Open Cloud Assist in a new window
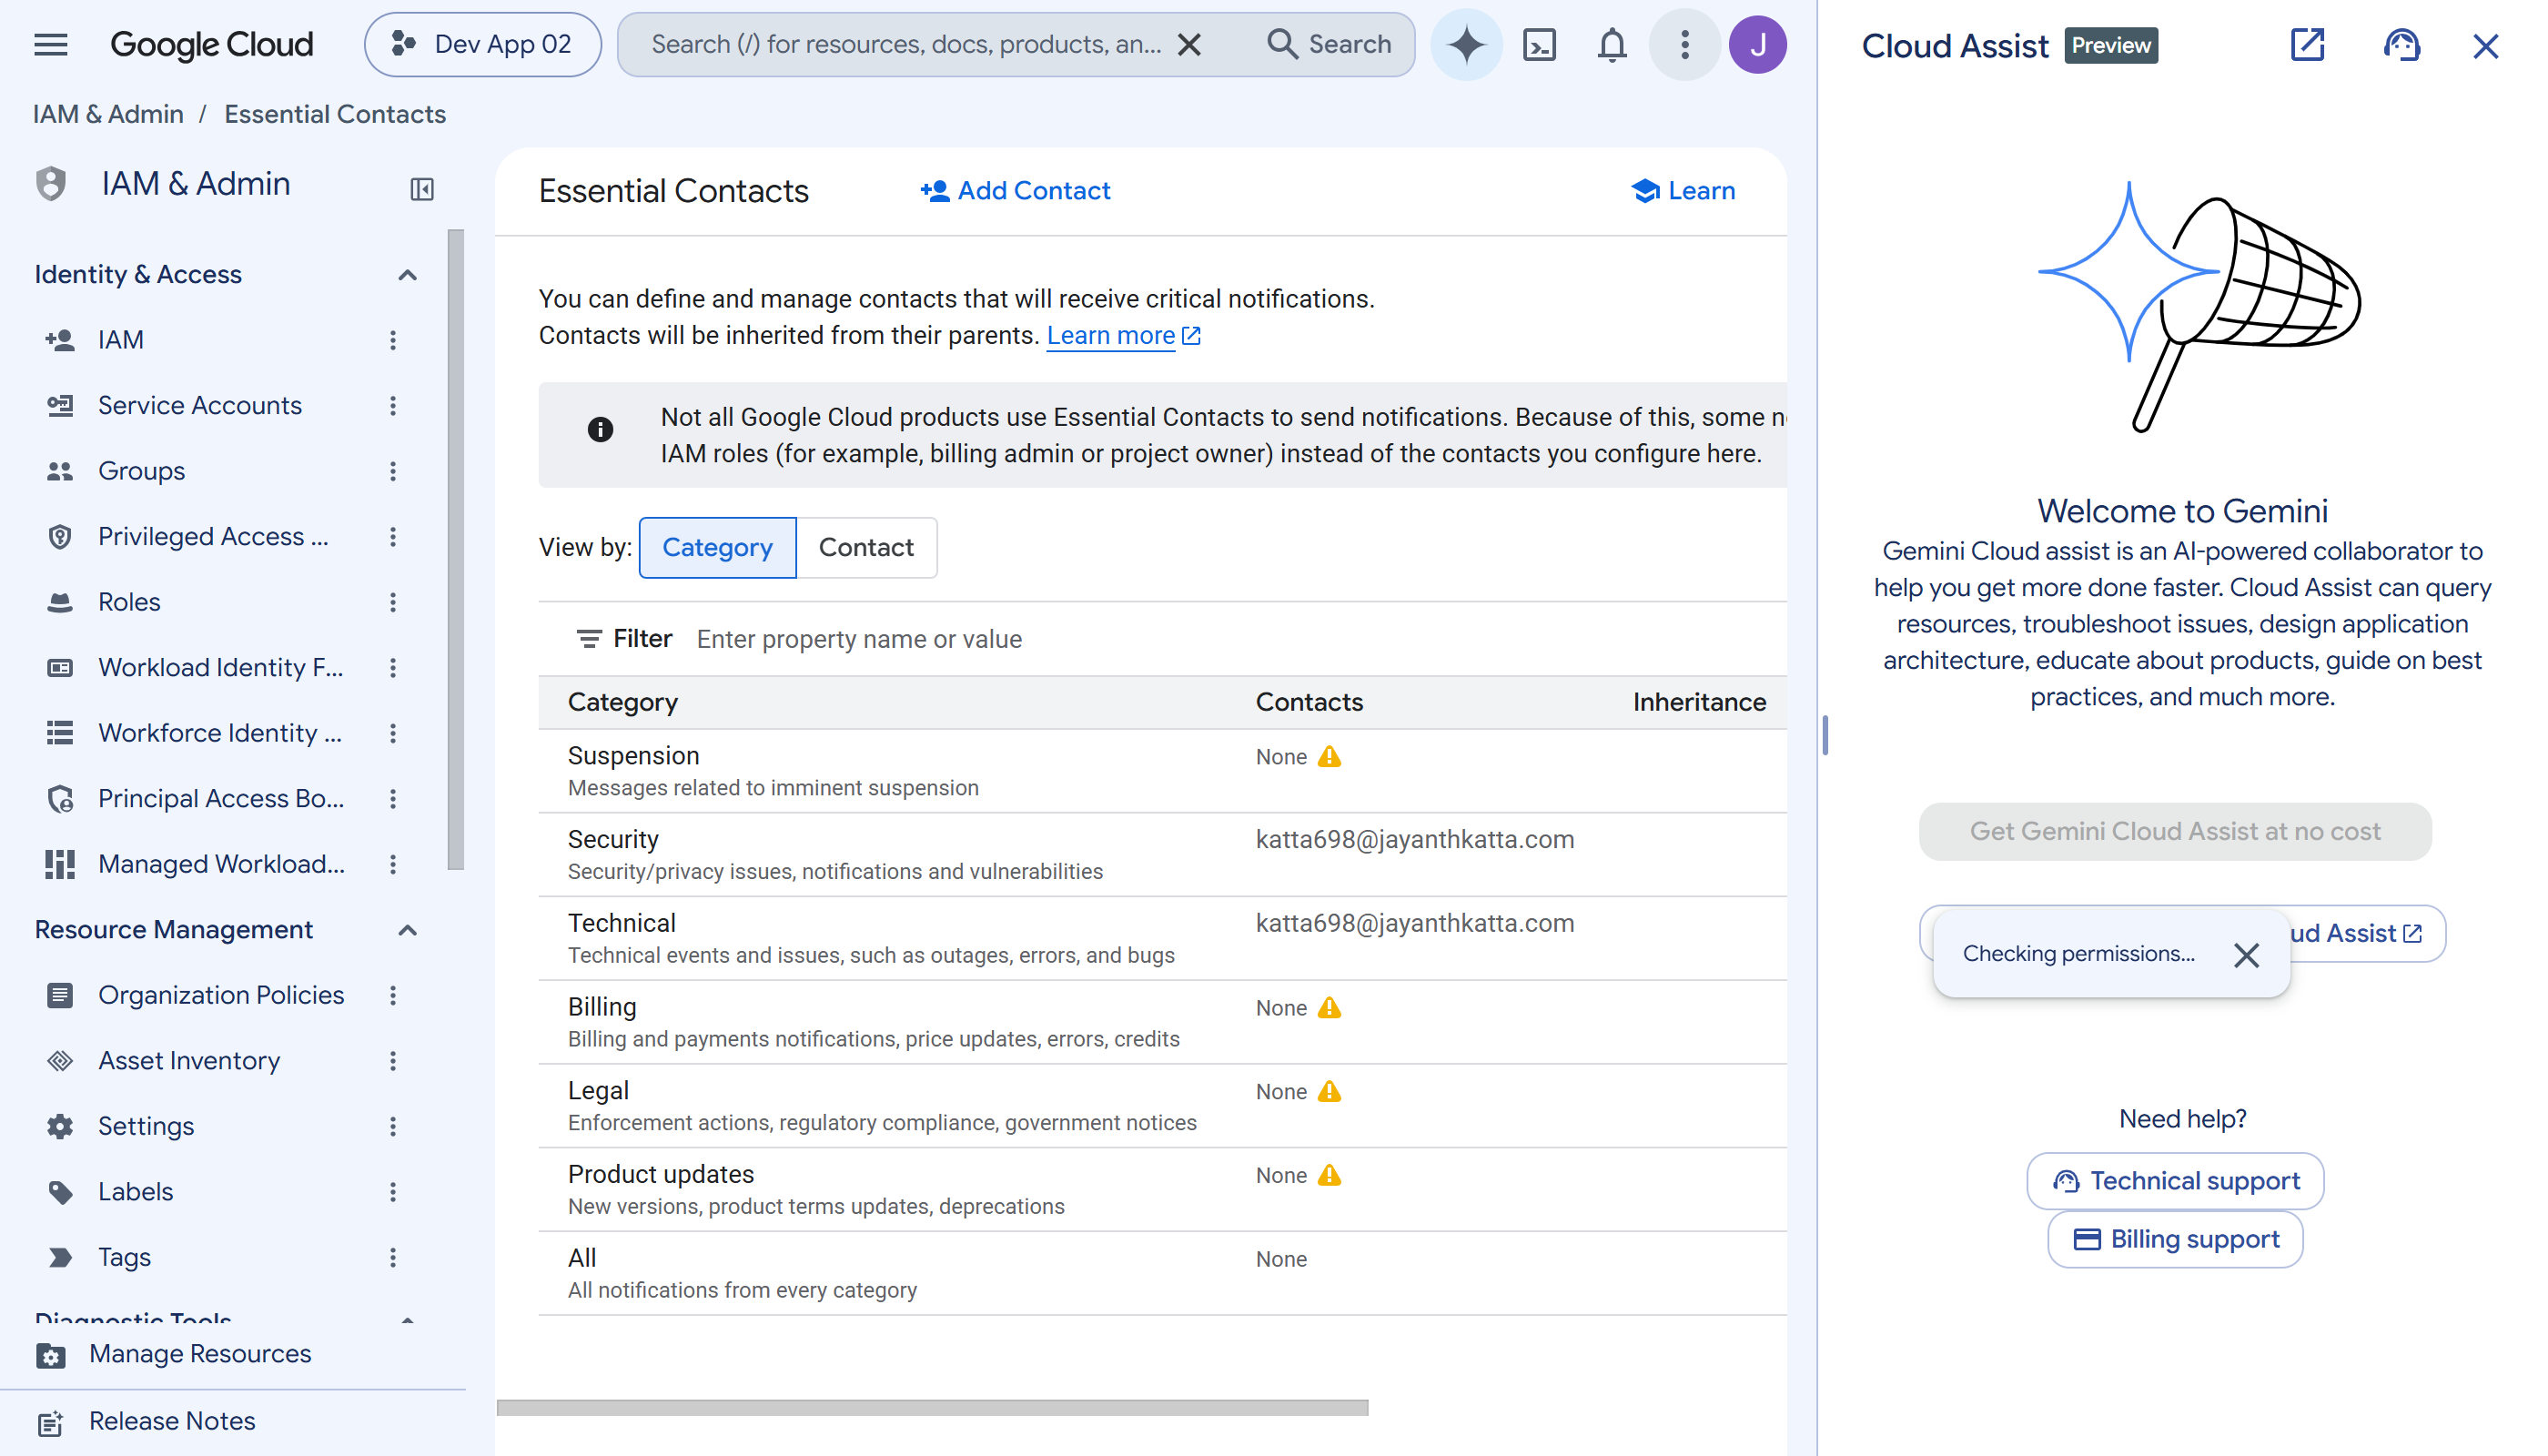 click(x=2307, y=45)
